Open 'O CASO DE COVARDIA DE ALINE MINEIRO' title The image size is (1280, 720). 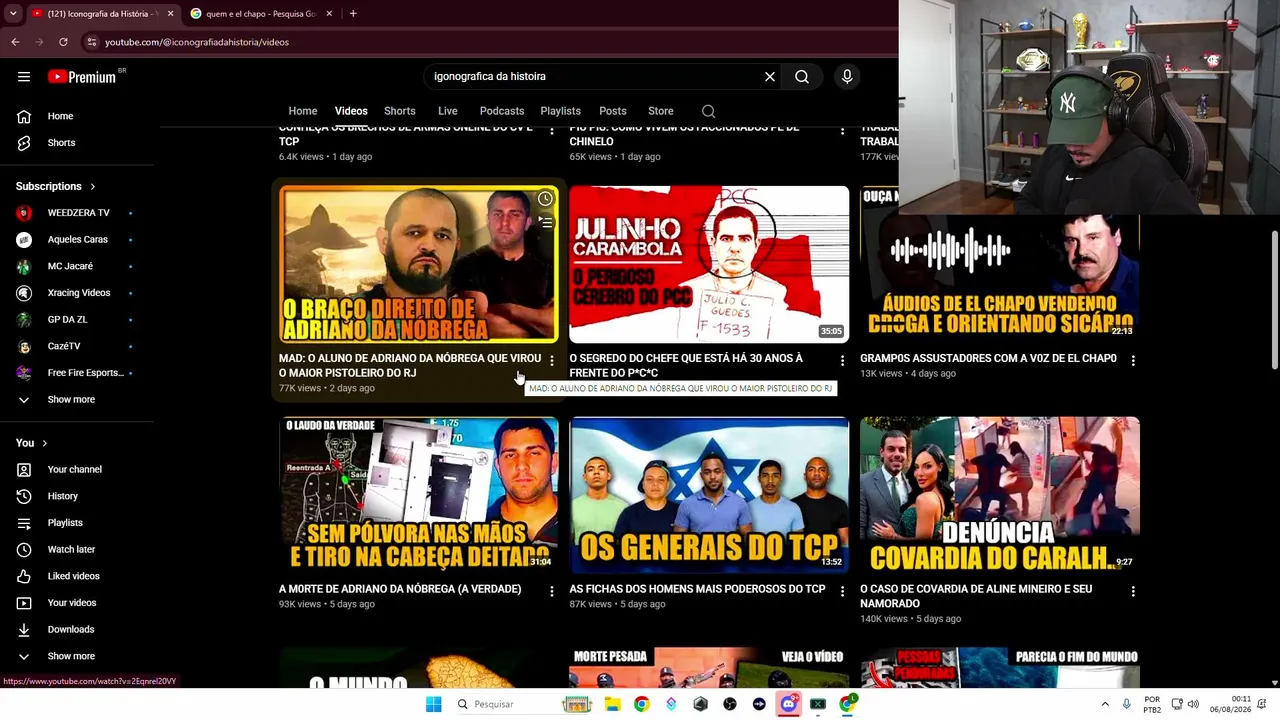[x=976, y=596]
